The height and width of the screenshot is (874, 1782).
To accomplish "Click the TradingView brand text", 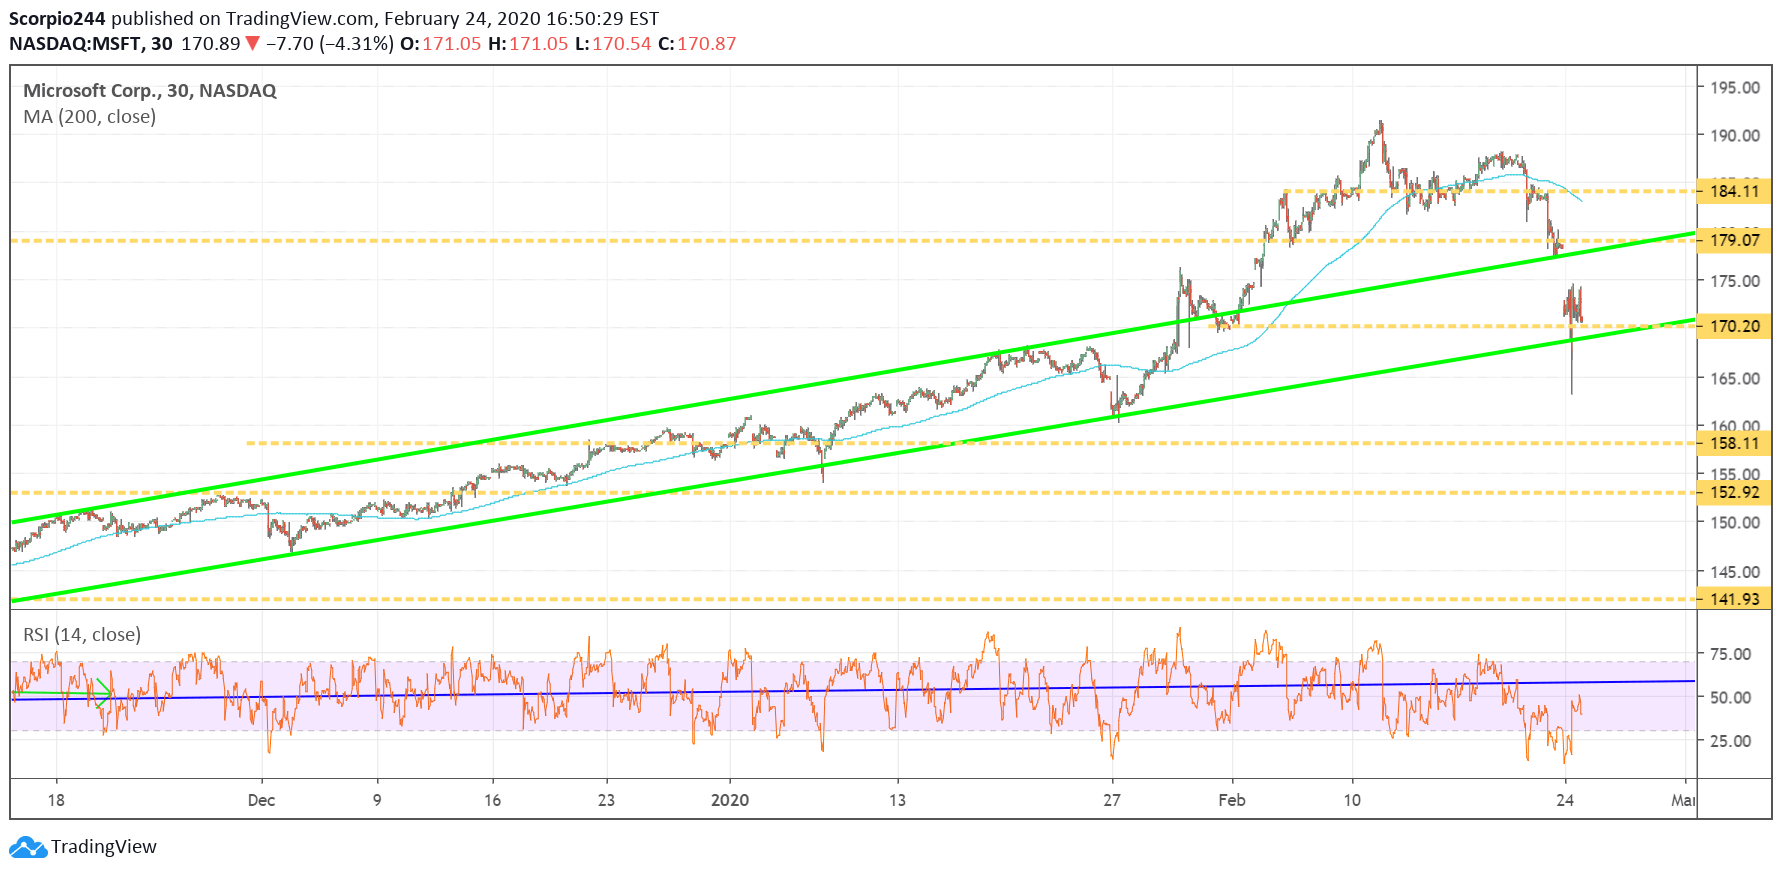I will 104,847.
